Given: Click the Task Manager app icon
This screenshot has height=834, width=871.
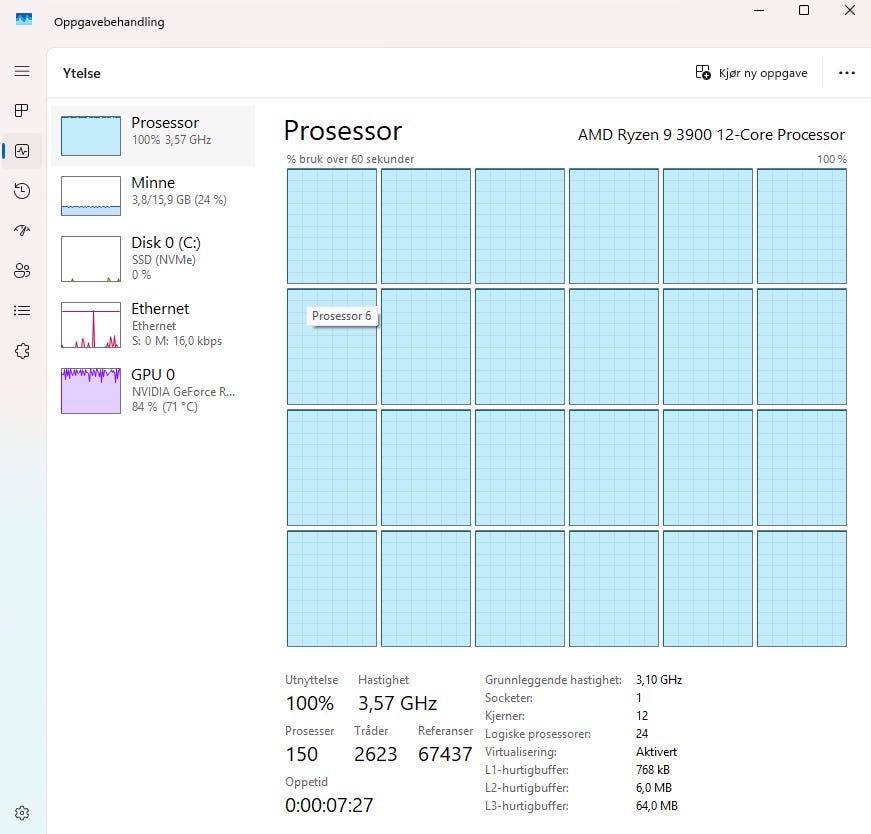Looking at the screenshot, I should 24,20.
